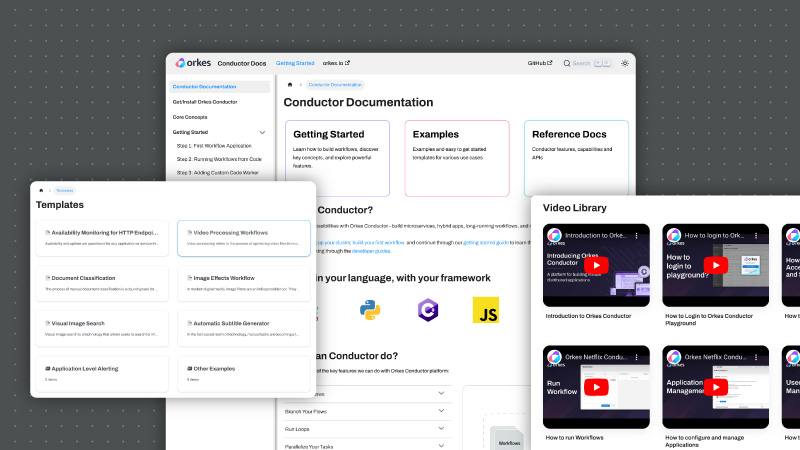The width and height of the screenshot is (800, 450).
Task: Click the Templates breadcrumb chip
Action: click(64, 190)
